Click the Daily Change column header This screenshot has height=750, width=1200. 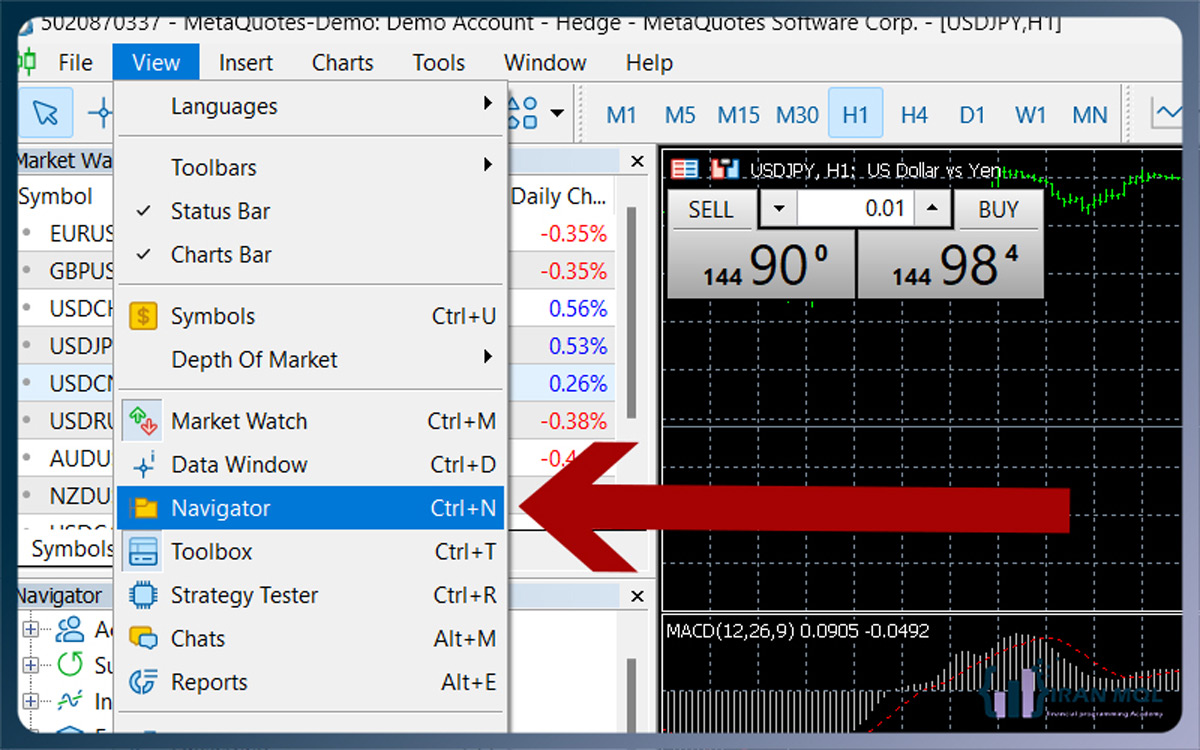[559, 196]
